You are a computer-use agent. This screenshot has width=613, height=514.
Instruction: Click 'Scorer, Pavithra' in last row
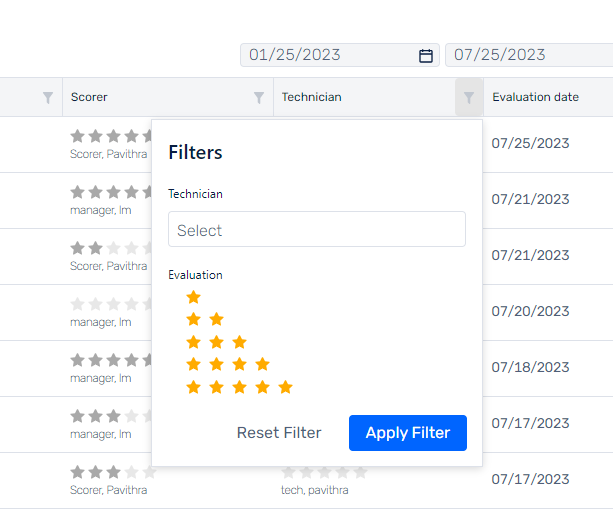pyautogui.click(x=109, y=490)
